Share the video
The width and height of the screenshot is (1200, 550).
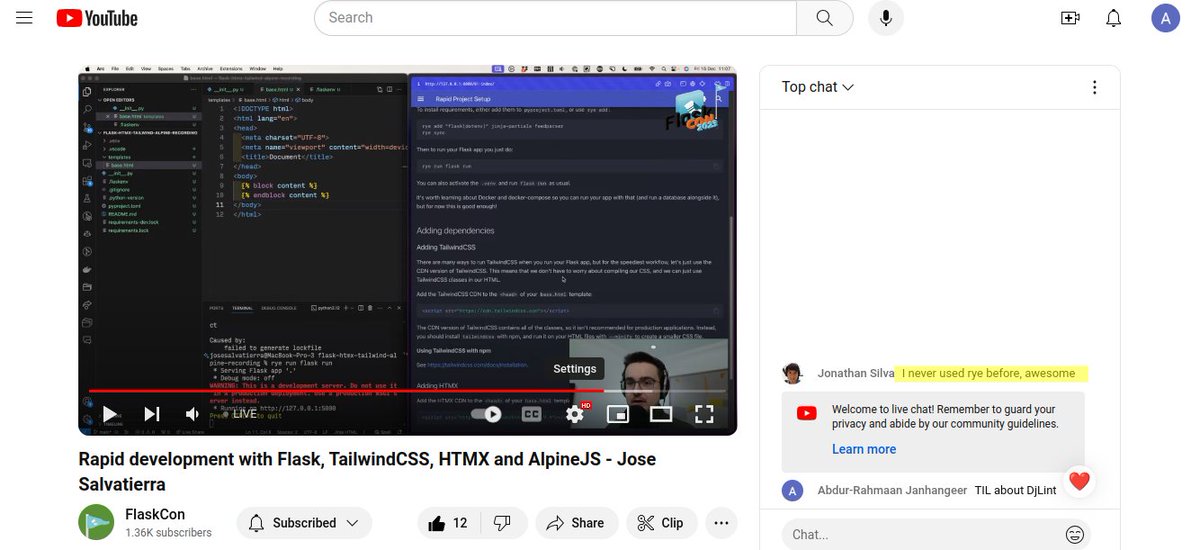coord(576,523)
